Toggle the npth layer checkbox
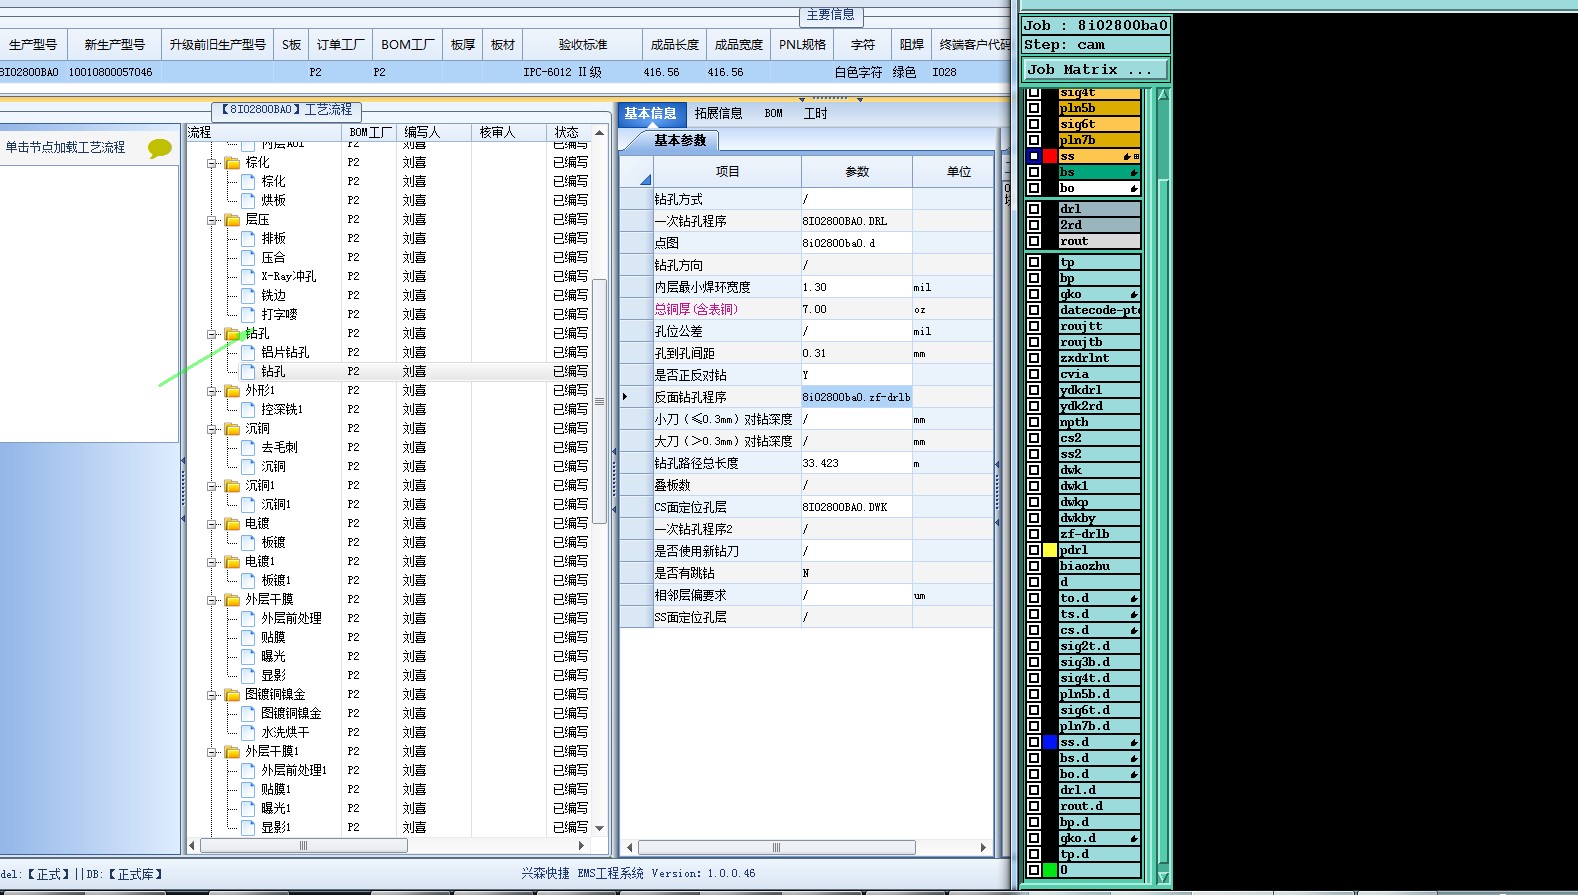The height and width of the screenshot is (895, 1578). coord(1034,422)
